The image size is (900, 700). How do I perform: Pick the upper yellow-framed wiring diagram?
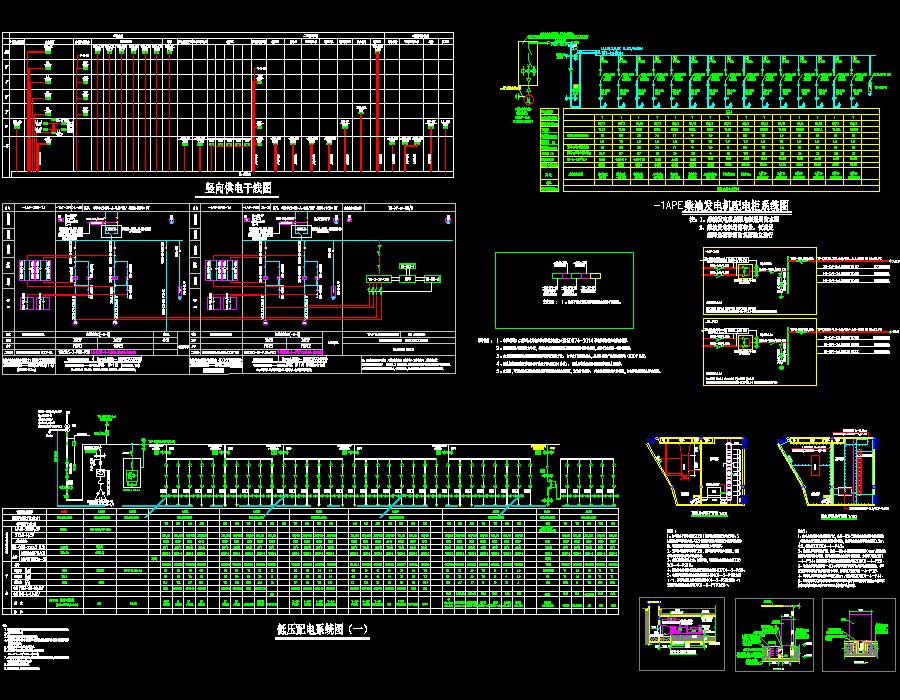coord(759,281)
